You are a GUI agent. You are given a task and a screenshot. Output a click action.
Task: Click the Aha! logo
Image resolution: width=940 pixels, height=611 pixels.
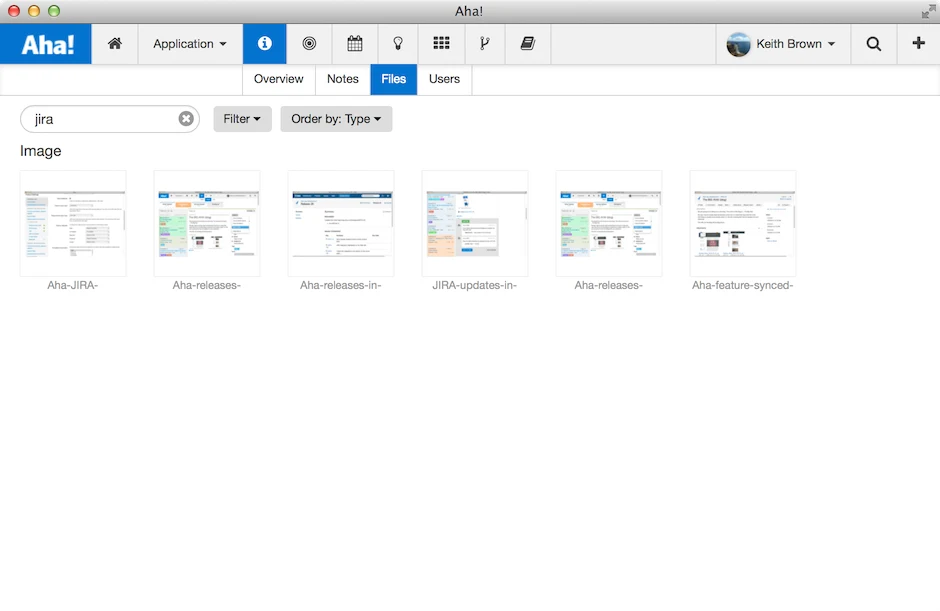[x=46, y=44]
